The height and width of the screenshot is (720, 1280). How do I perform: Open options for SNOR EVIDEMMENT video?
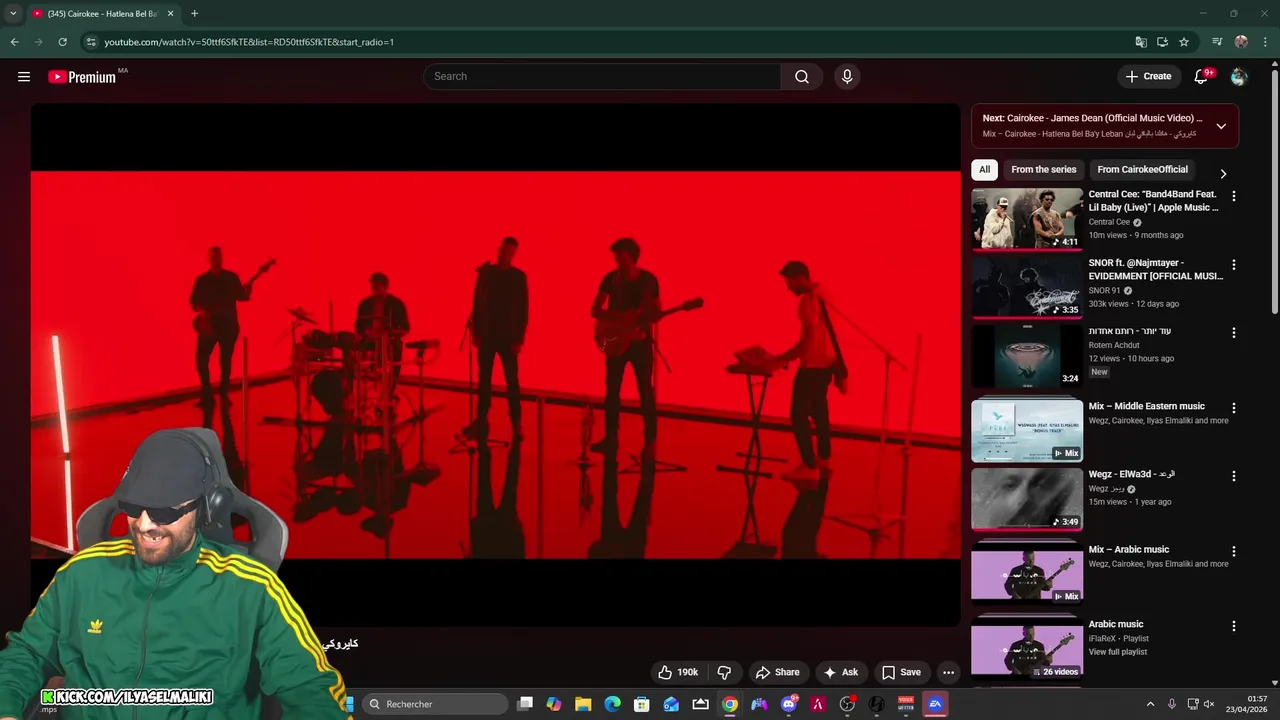tap(1233, 265)
